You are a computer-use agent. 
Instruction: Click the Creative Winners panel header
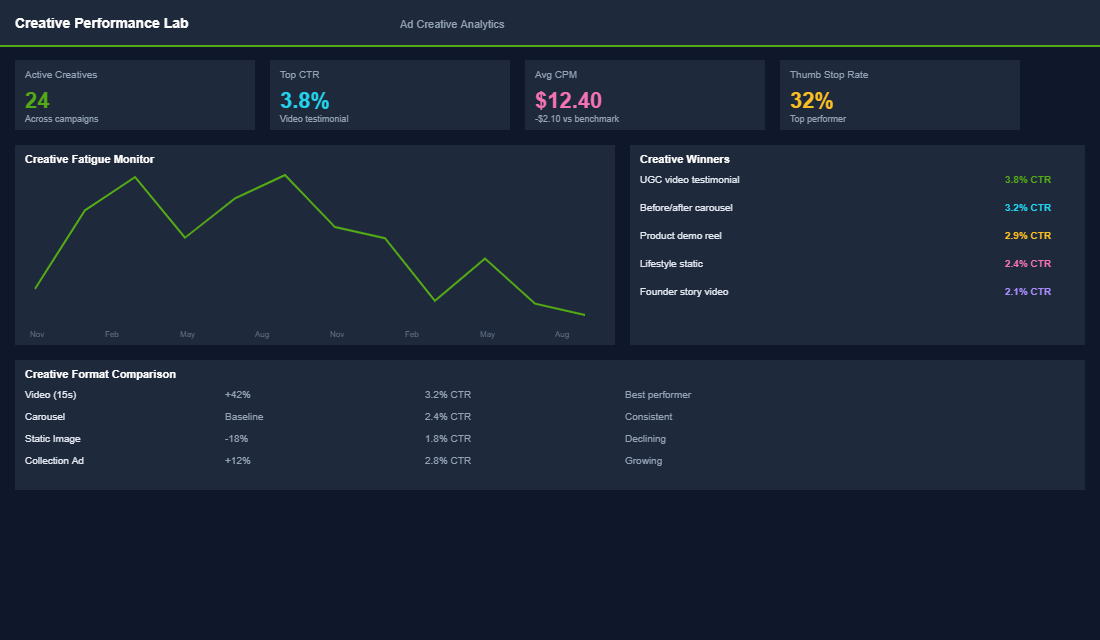coord(685,159)
